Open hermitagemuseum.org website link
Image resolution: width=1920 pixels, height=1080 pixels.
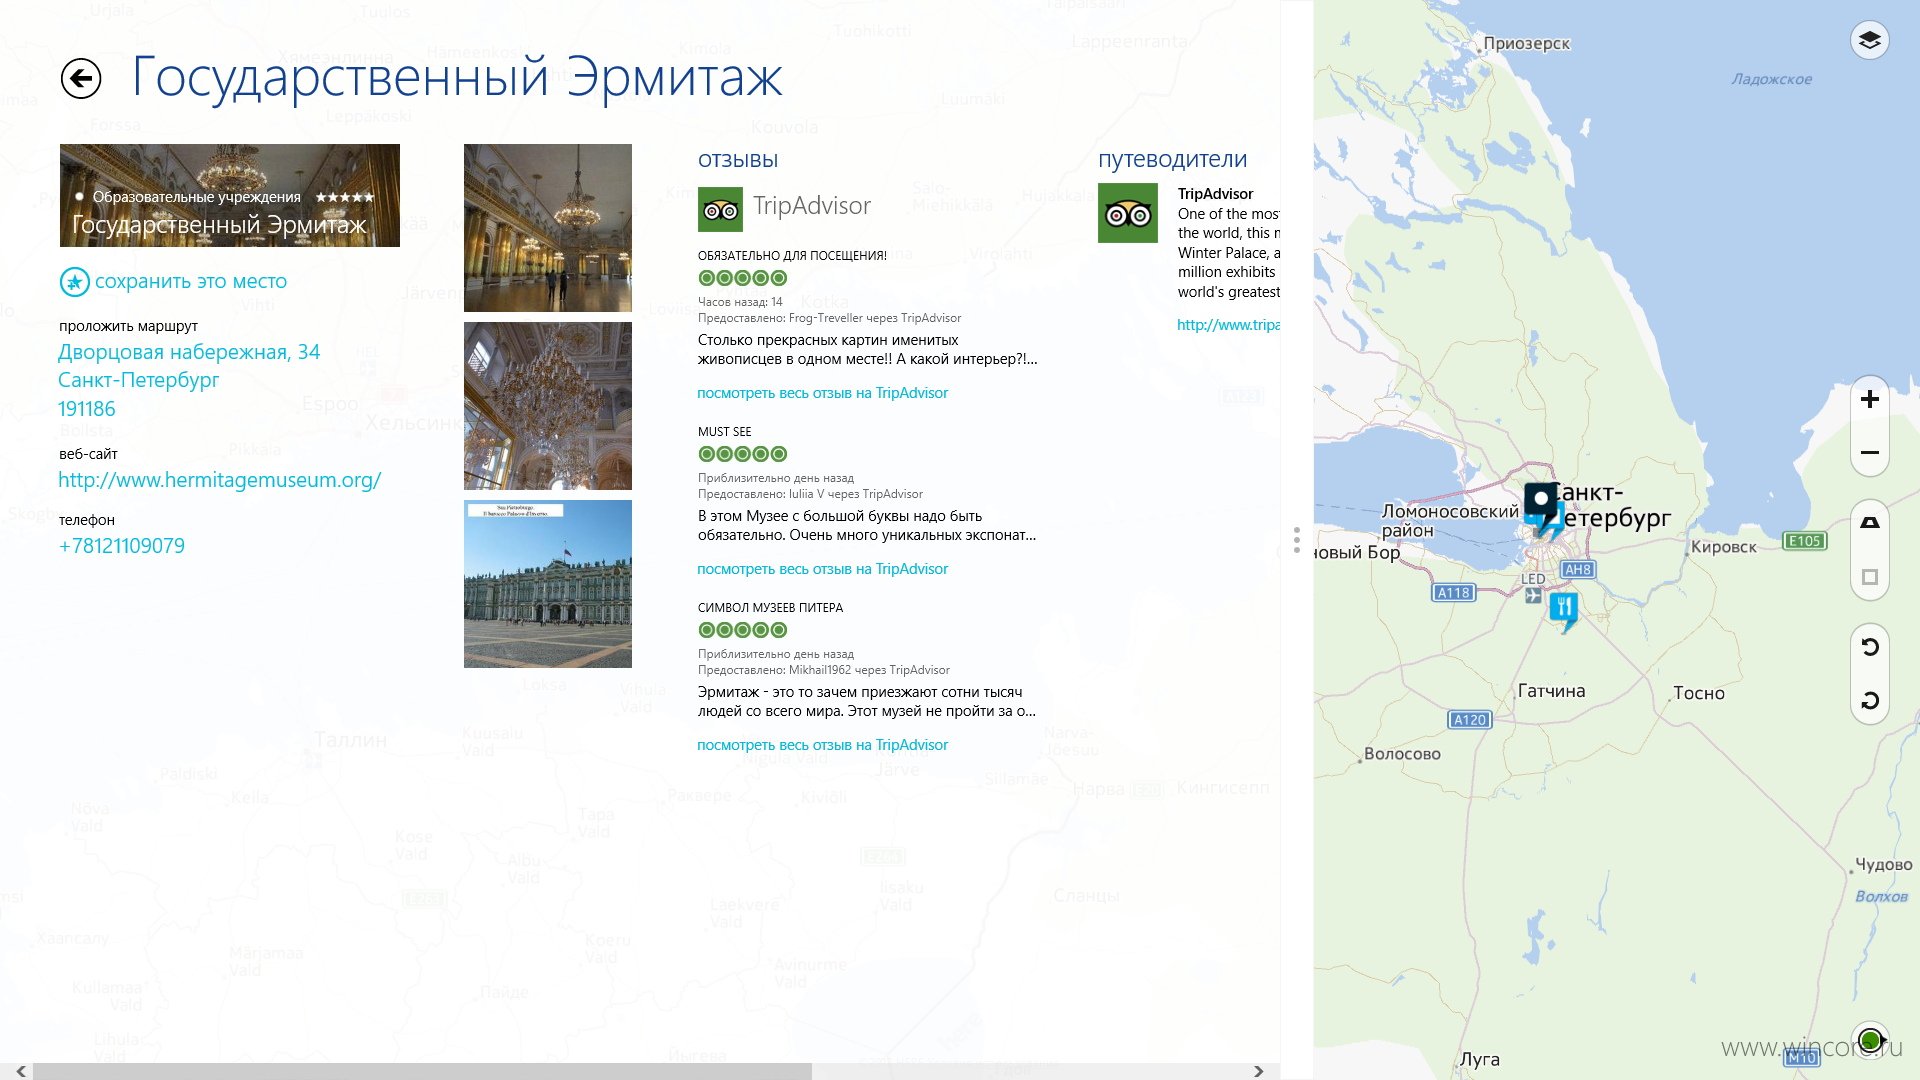coord(219,480)
